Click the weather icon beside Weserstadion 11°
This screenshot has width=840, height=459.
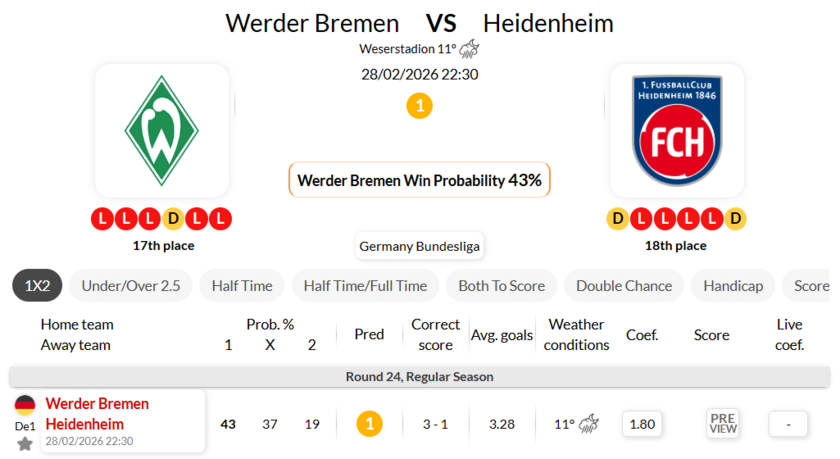[x=470, y=49]
